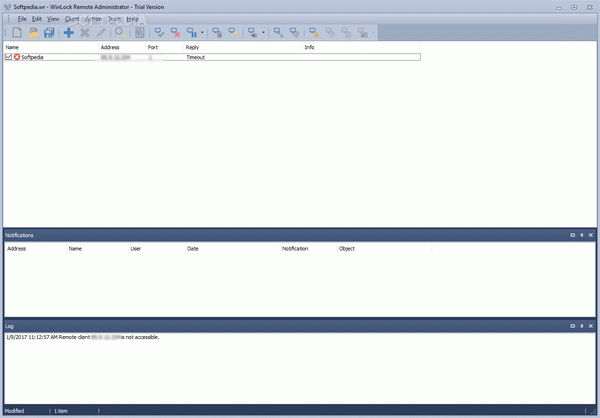Click Notifications panel Date column header

pos(232,249)
